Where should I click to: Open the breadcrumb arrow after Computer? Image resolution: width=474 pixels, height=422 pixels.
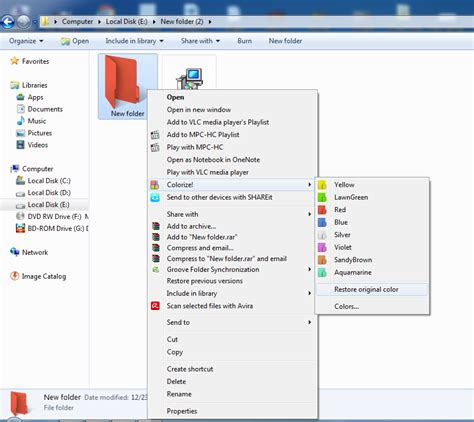[99, 22]
